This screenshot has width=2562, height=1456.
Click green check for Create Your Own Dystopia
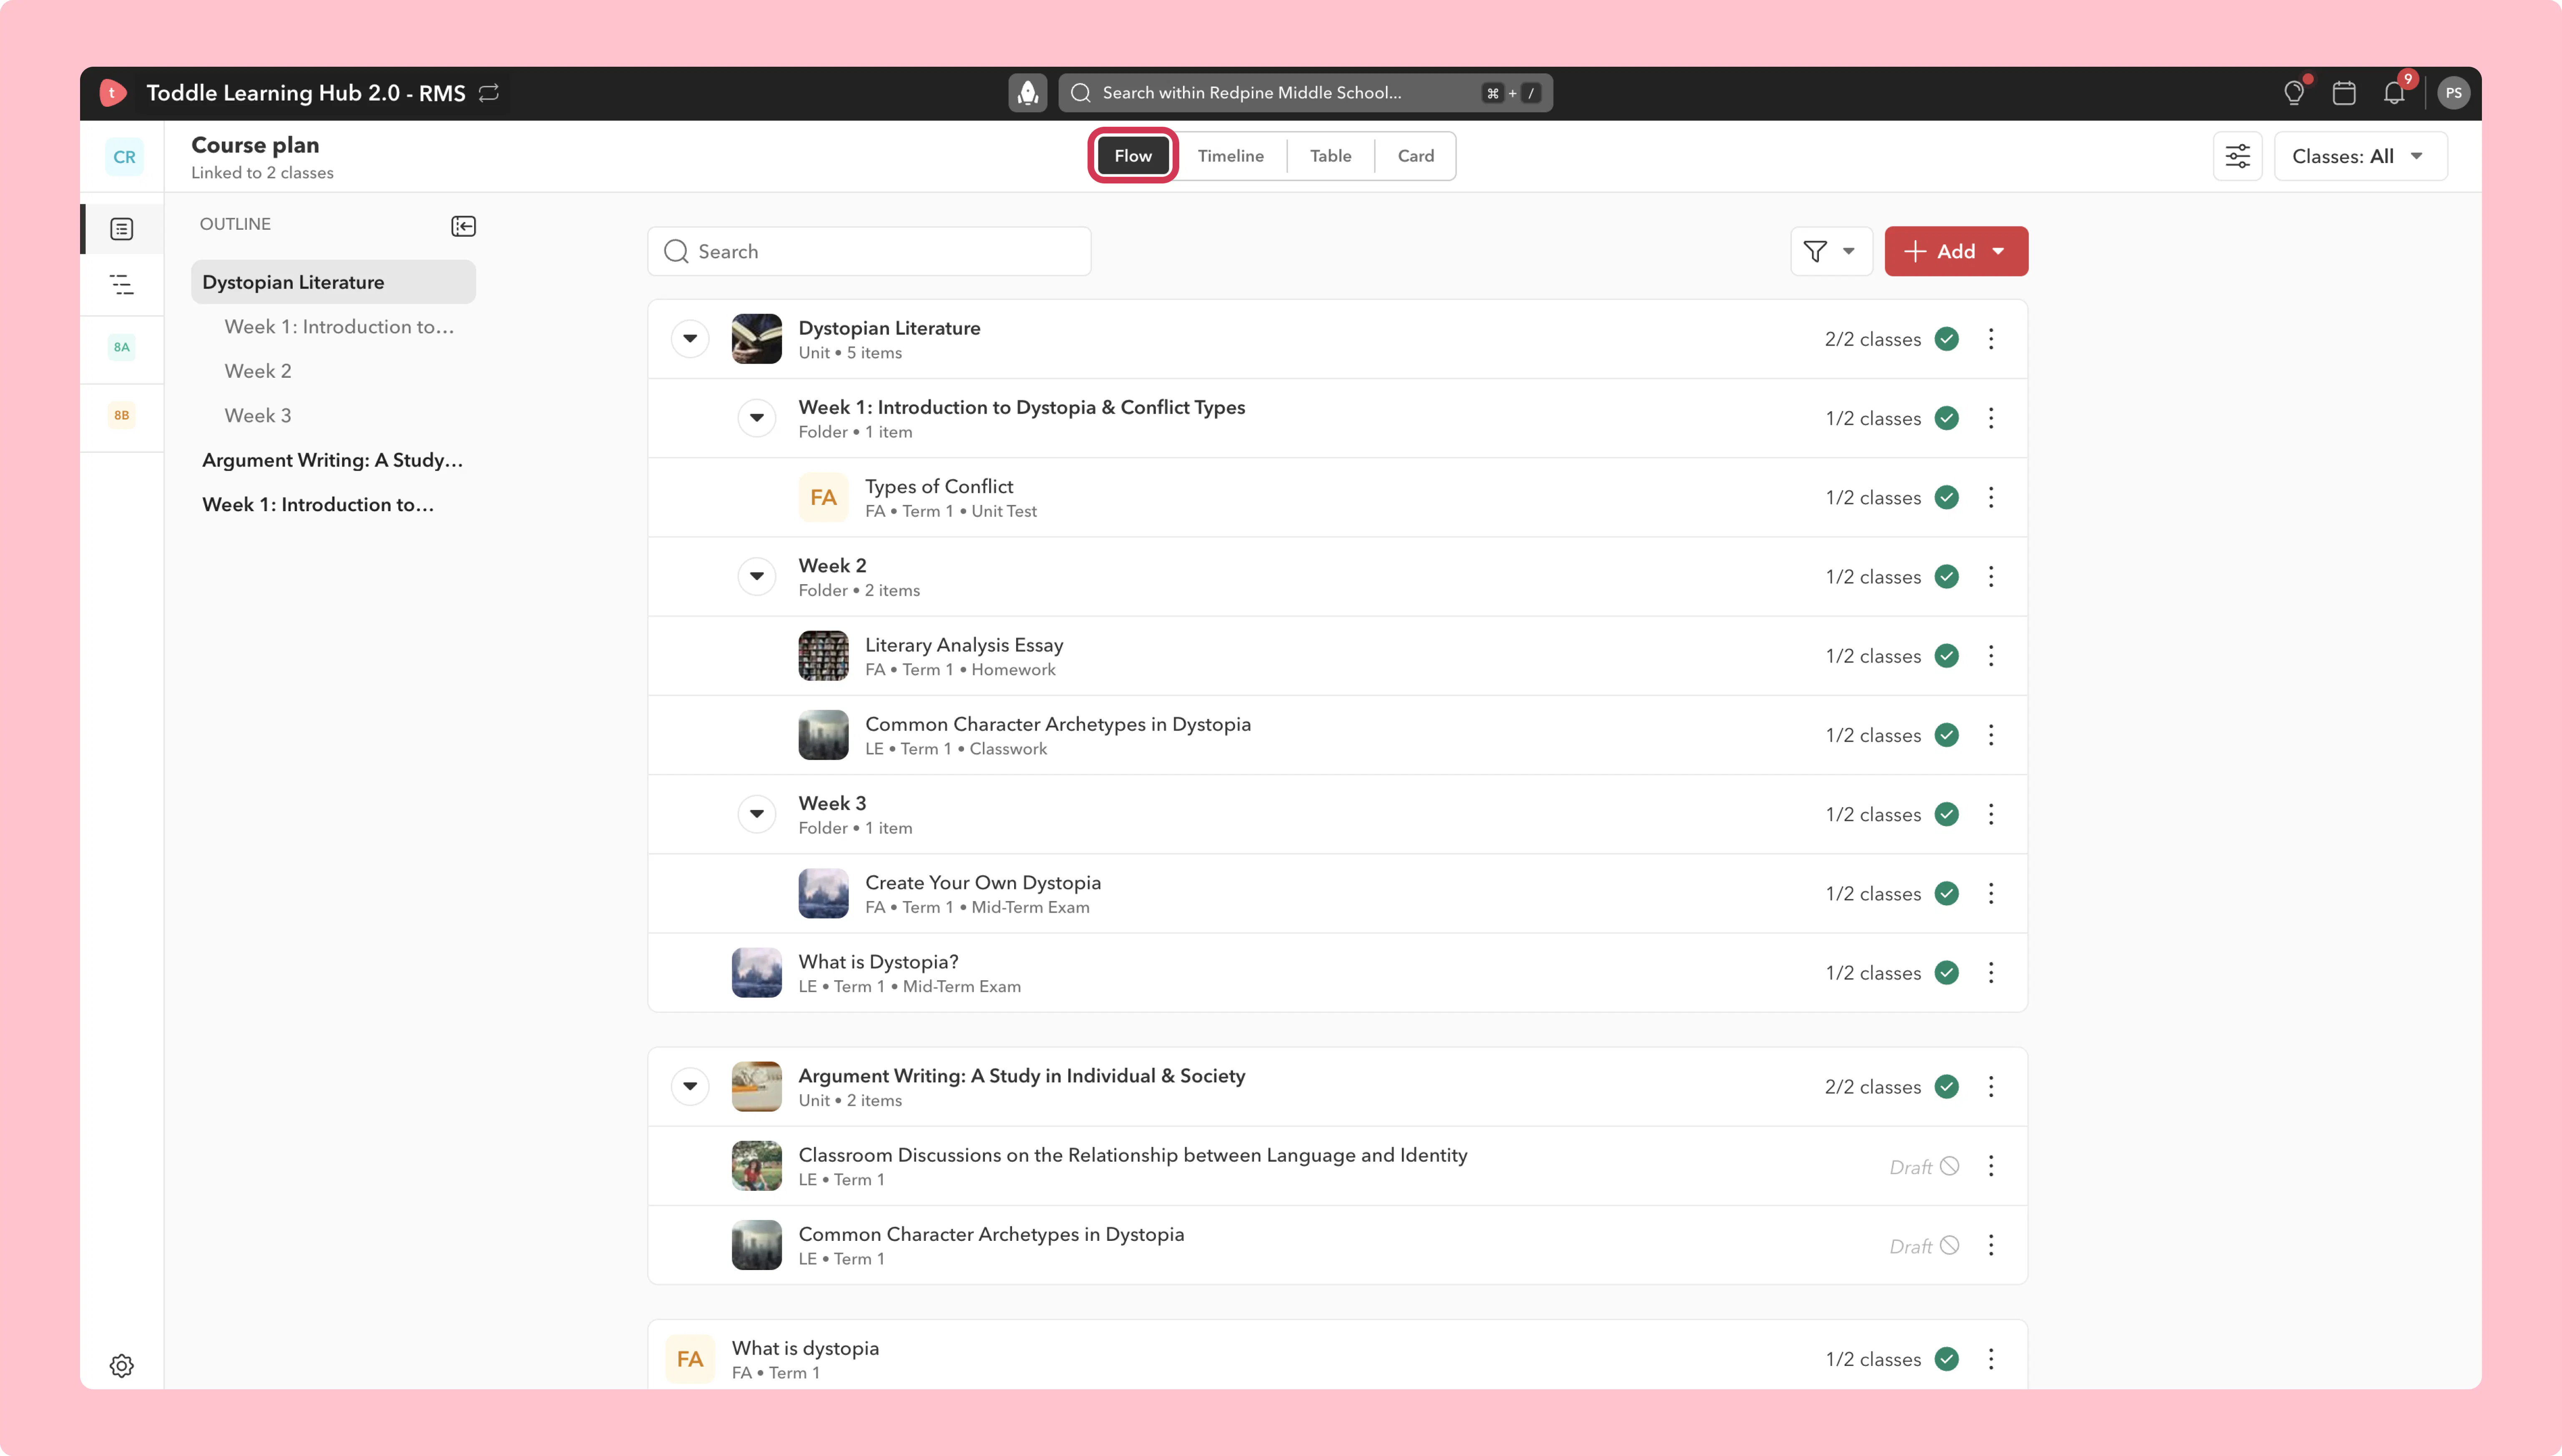click(x=1946, y=894)
